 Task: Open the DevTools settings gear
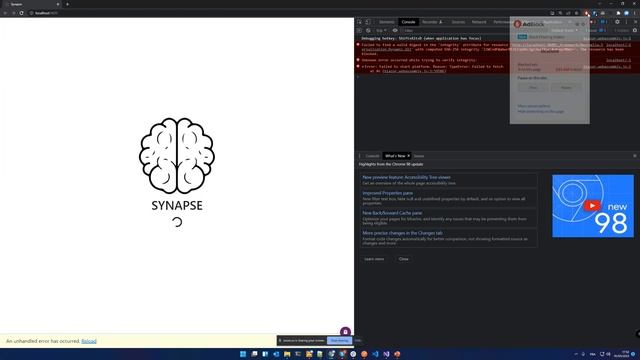click(617, 22)
